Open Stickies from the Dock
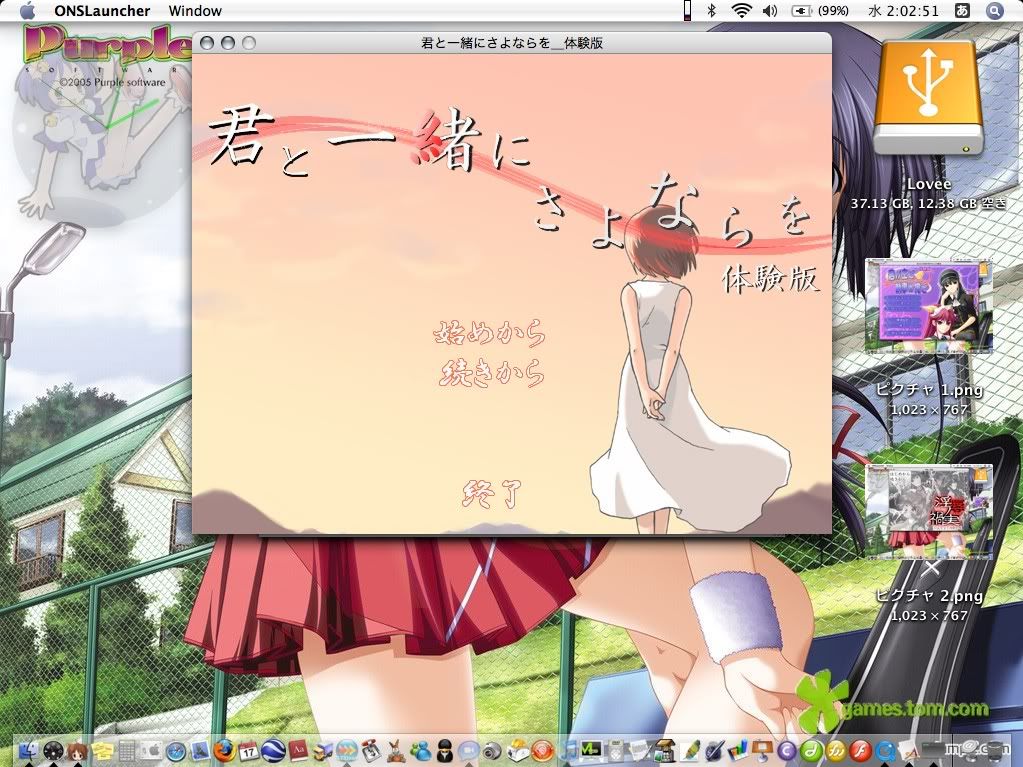This screenshot has width=1023, height=767. 102,751
